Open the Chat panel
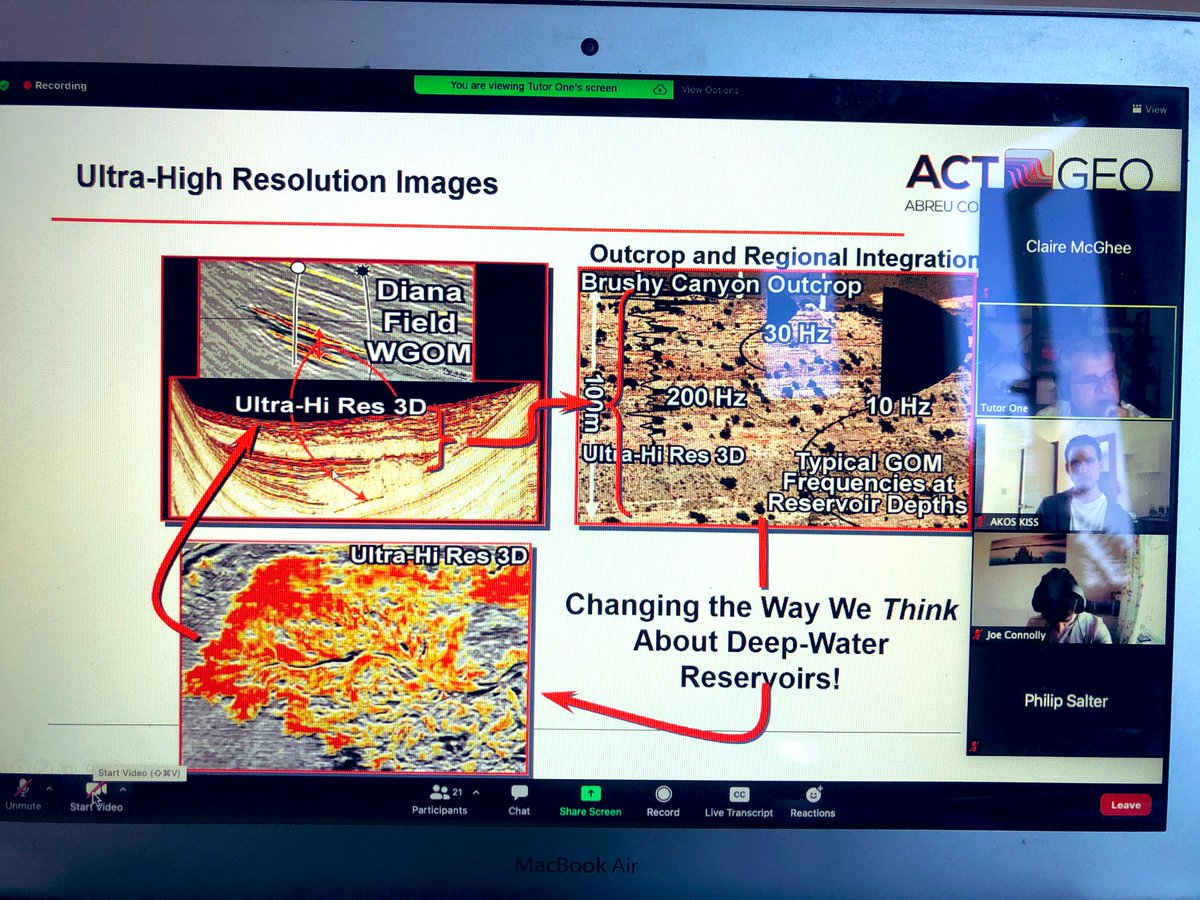 pyautogui.click(x=519, y=800)
